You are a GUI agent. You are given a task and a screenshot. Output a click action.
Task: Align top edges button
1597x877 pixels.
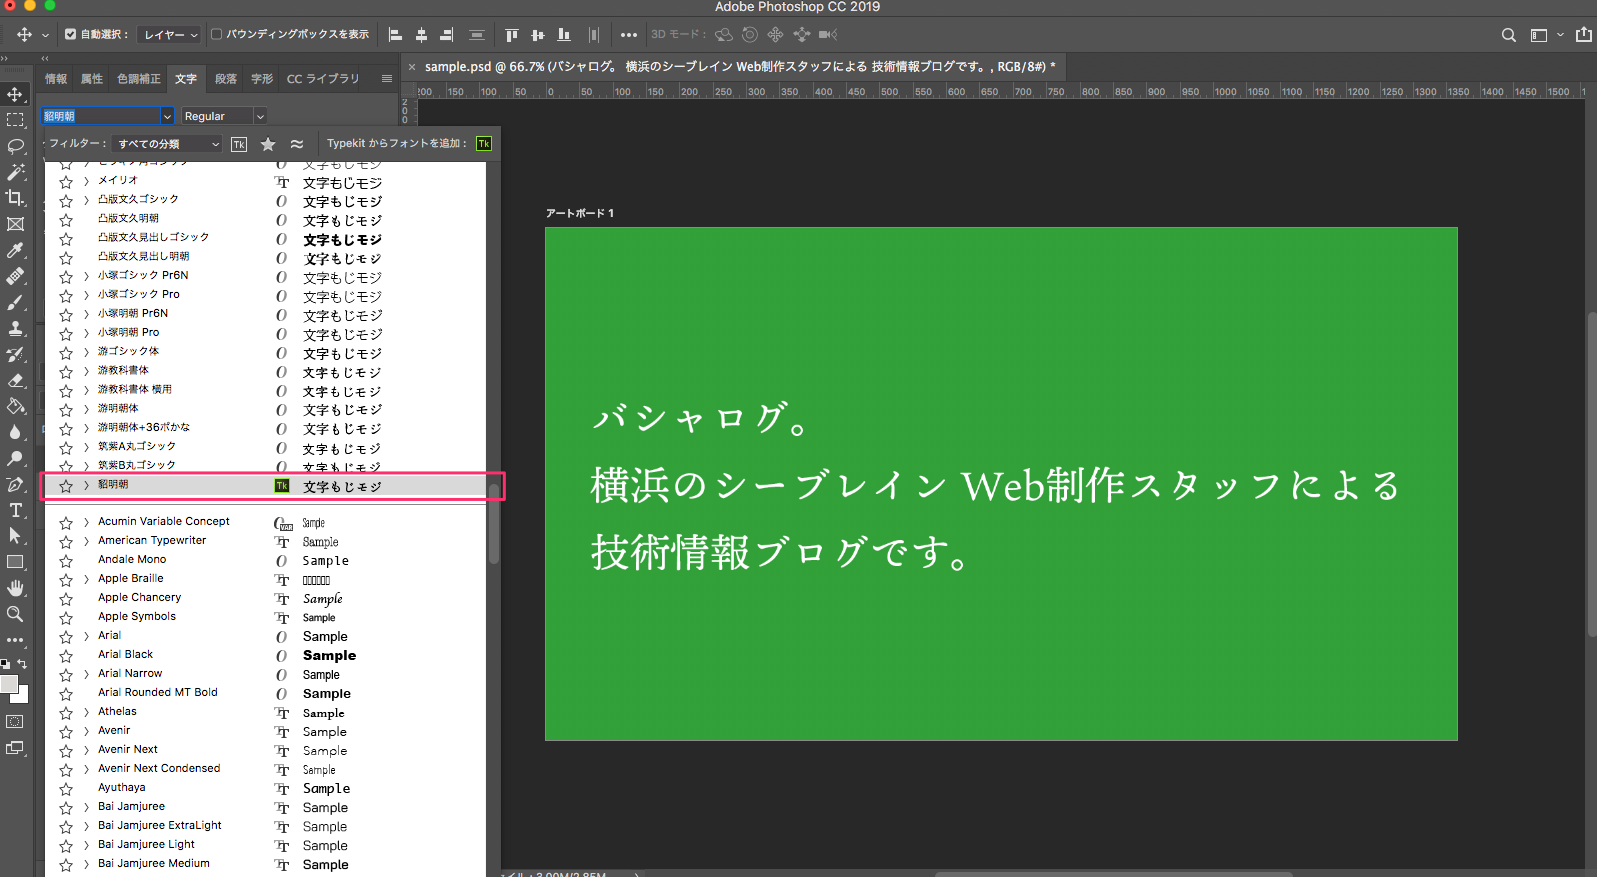coord(512,35)
